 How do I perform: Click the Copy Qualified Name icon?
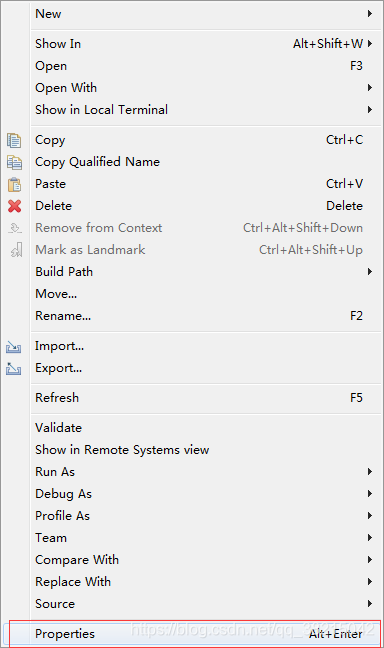pyautogui.click(x=14, y=162)
